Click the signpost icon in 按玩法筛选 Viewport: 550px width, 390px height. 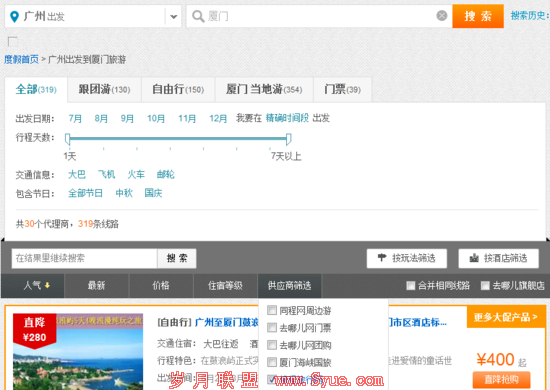pos(382,258)
